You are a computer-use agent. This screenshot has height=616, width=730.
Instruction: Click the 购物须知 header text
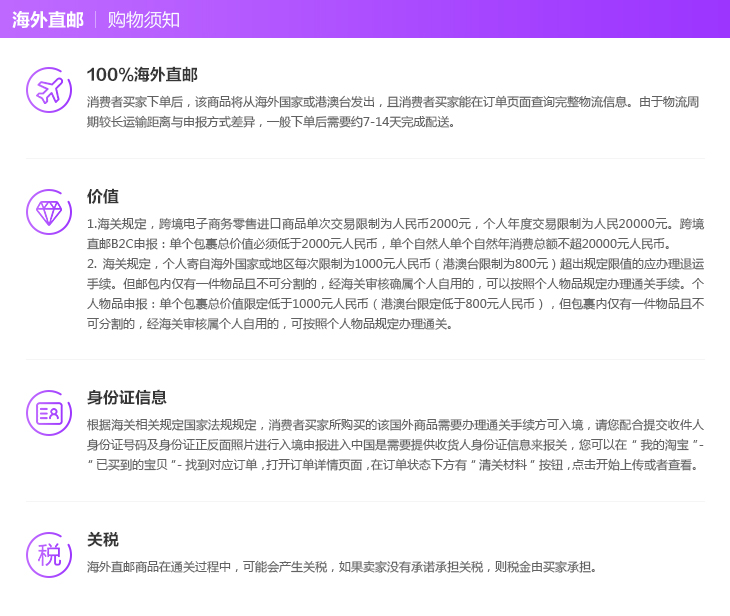143,20
